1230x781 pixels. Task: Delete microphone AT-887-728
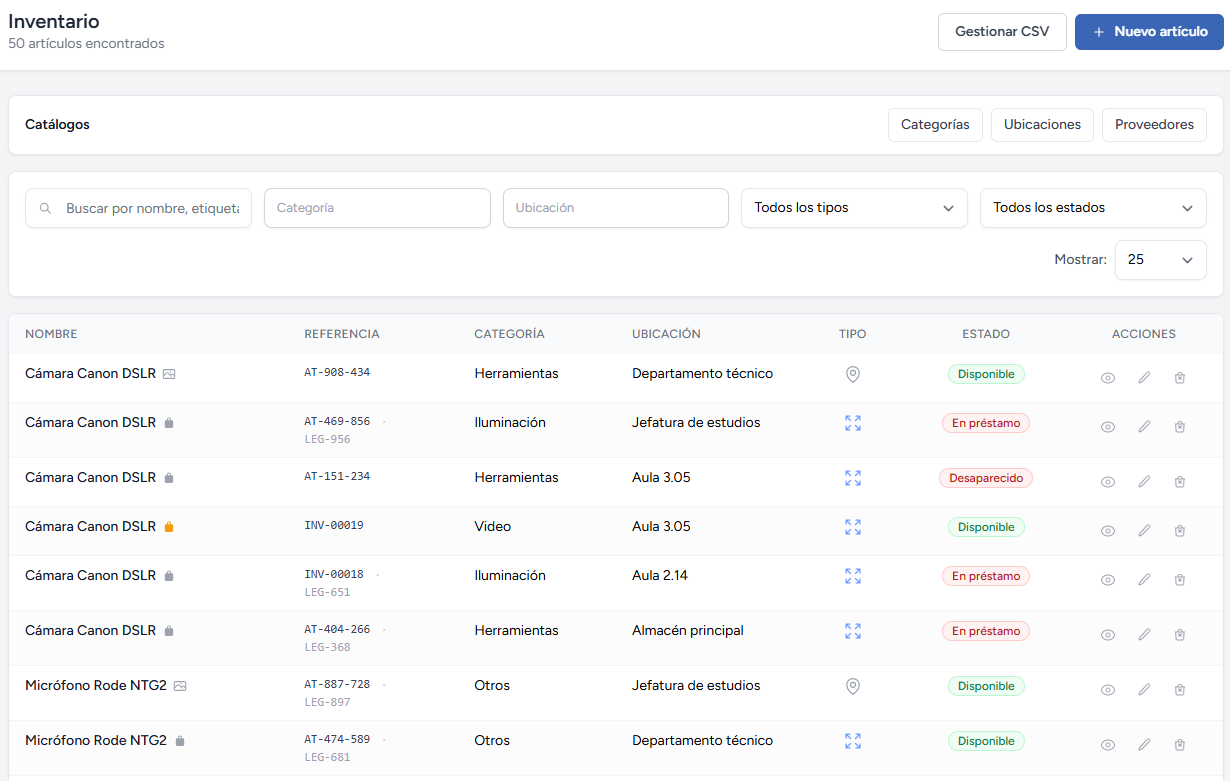click(x=1180, y=690)
